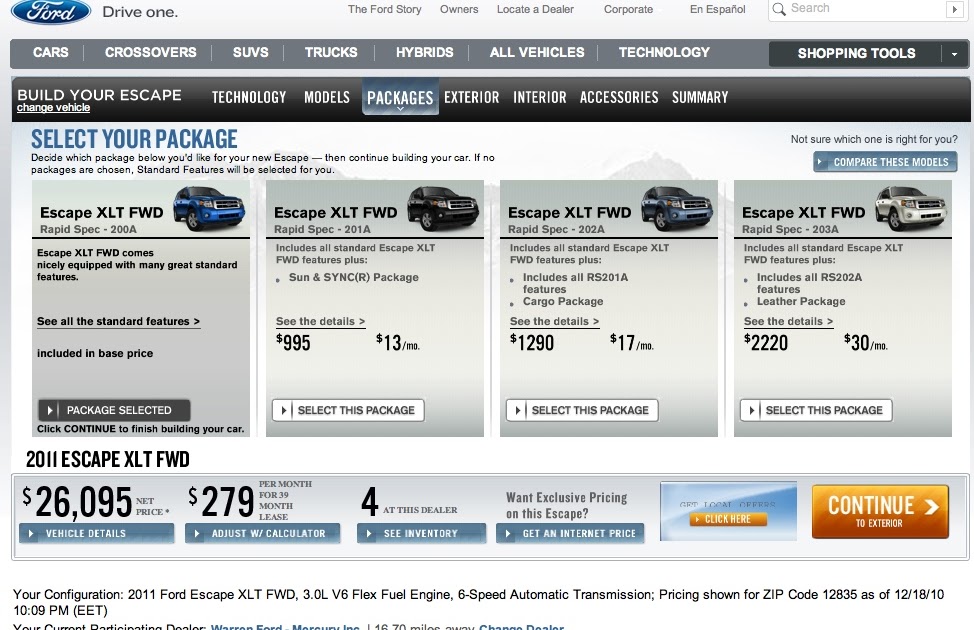This screenshot has width=974, height=630.
Task: Open the CARS menu
Action: click(x=50, y=53)
